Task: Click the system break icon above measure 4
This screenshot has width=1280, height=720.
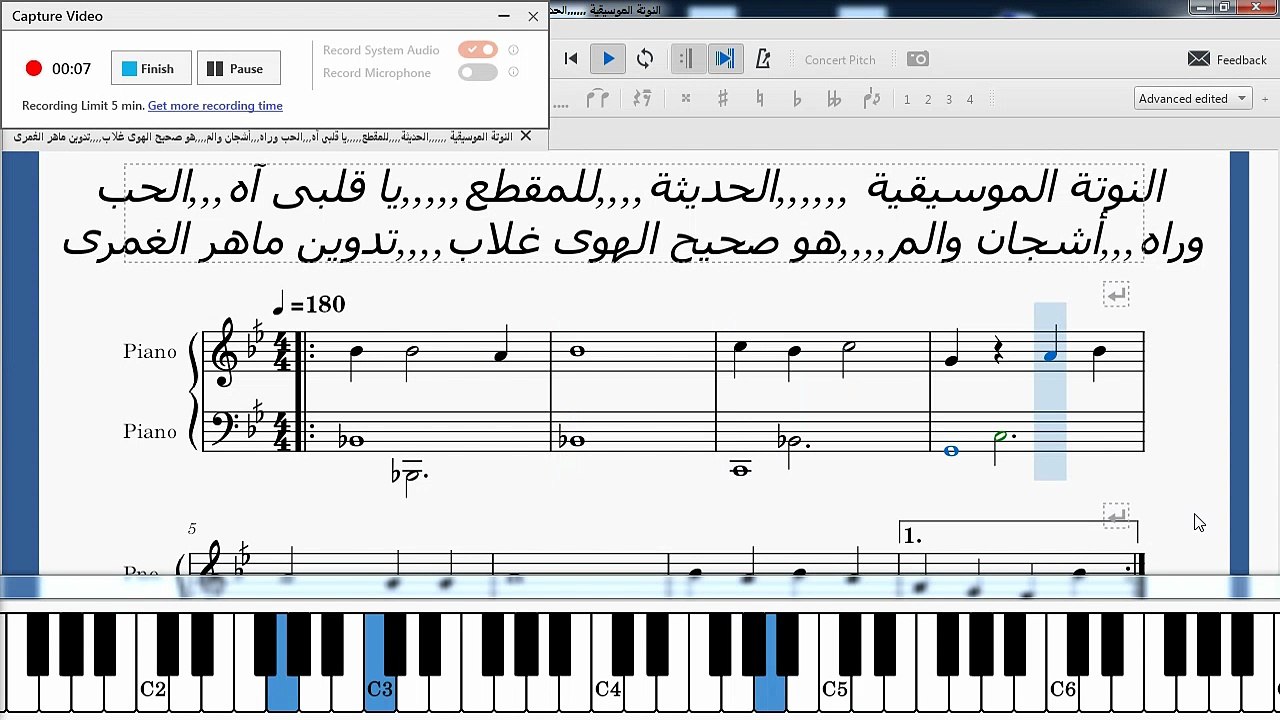Action: tap(1116, 294)
